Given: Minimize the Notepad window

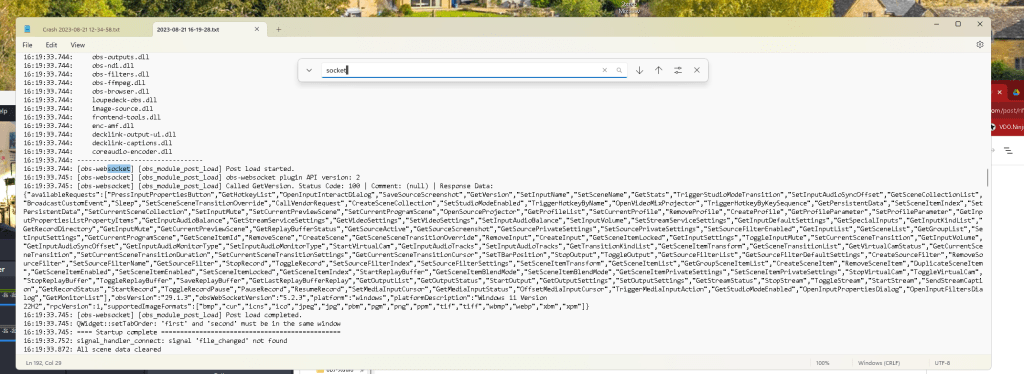Looking at the screenshot, I should 935,24.
